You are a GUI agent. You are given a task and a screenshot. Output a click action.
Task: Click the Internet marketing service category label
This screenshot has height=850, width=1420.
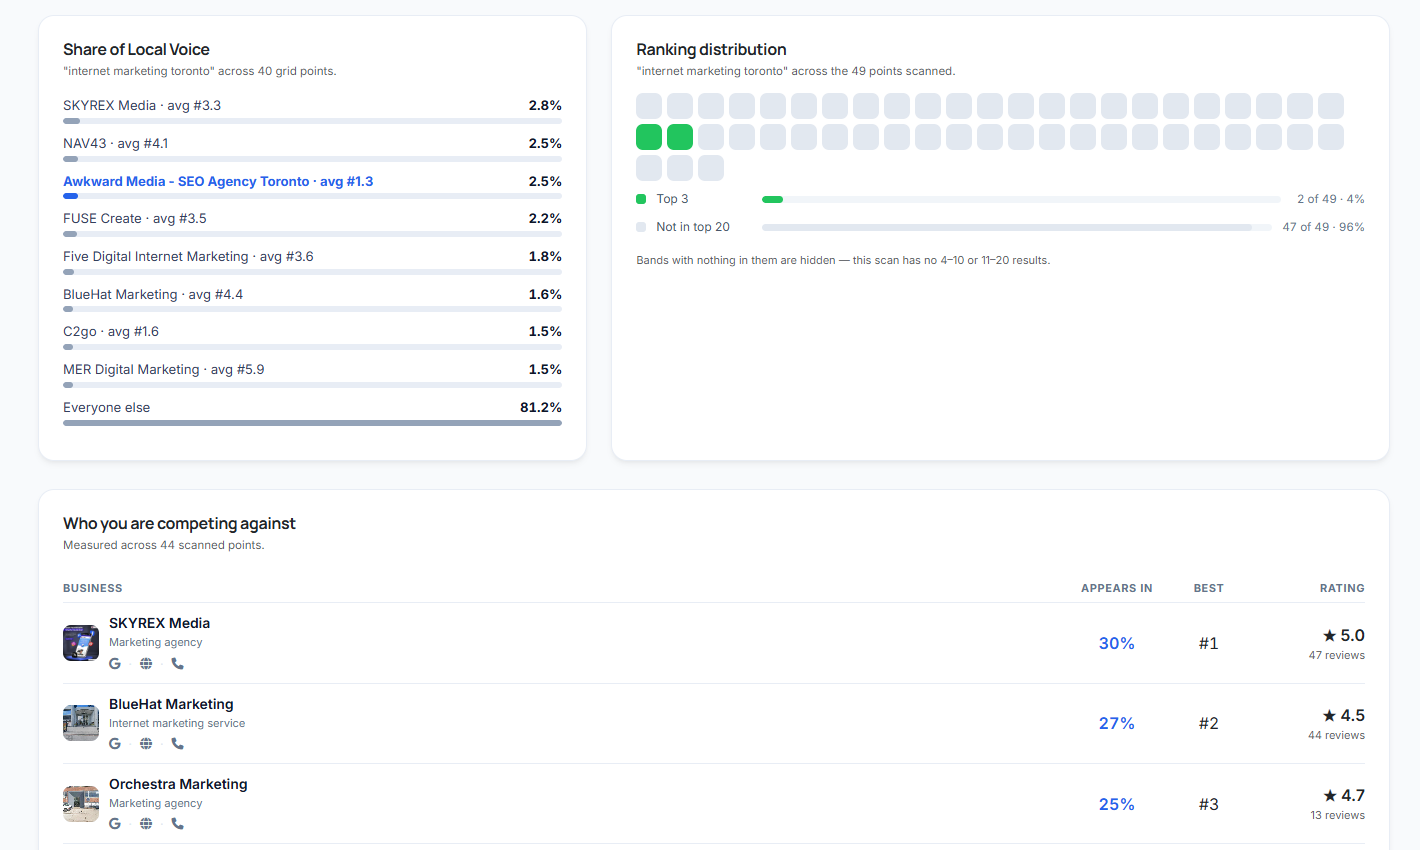click(x=177, y=723)
